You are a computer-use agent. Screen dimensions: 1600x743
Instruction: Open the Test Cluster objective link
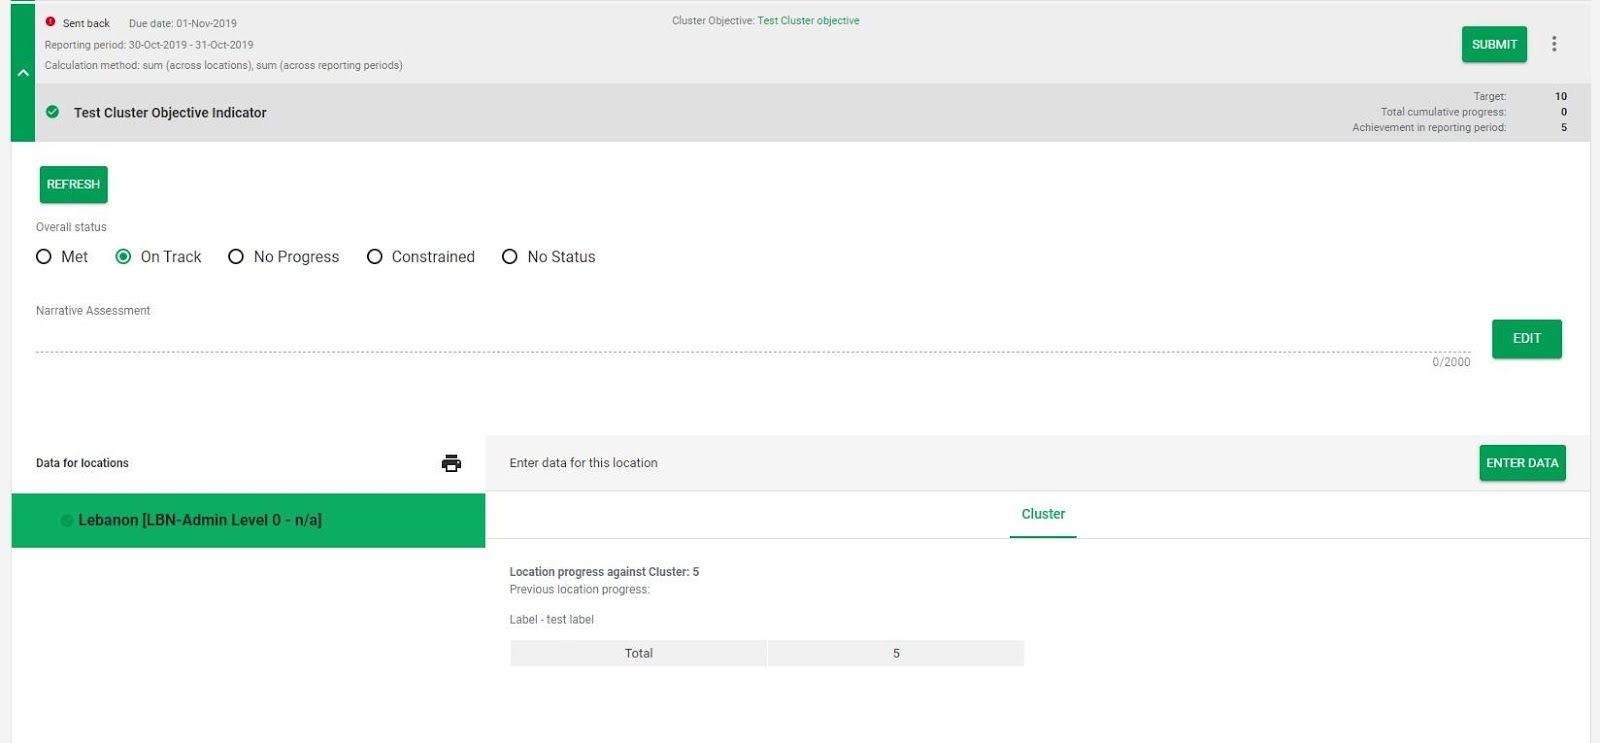808,20
